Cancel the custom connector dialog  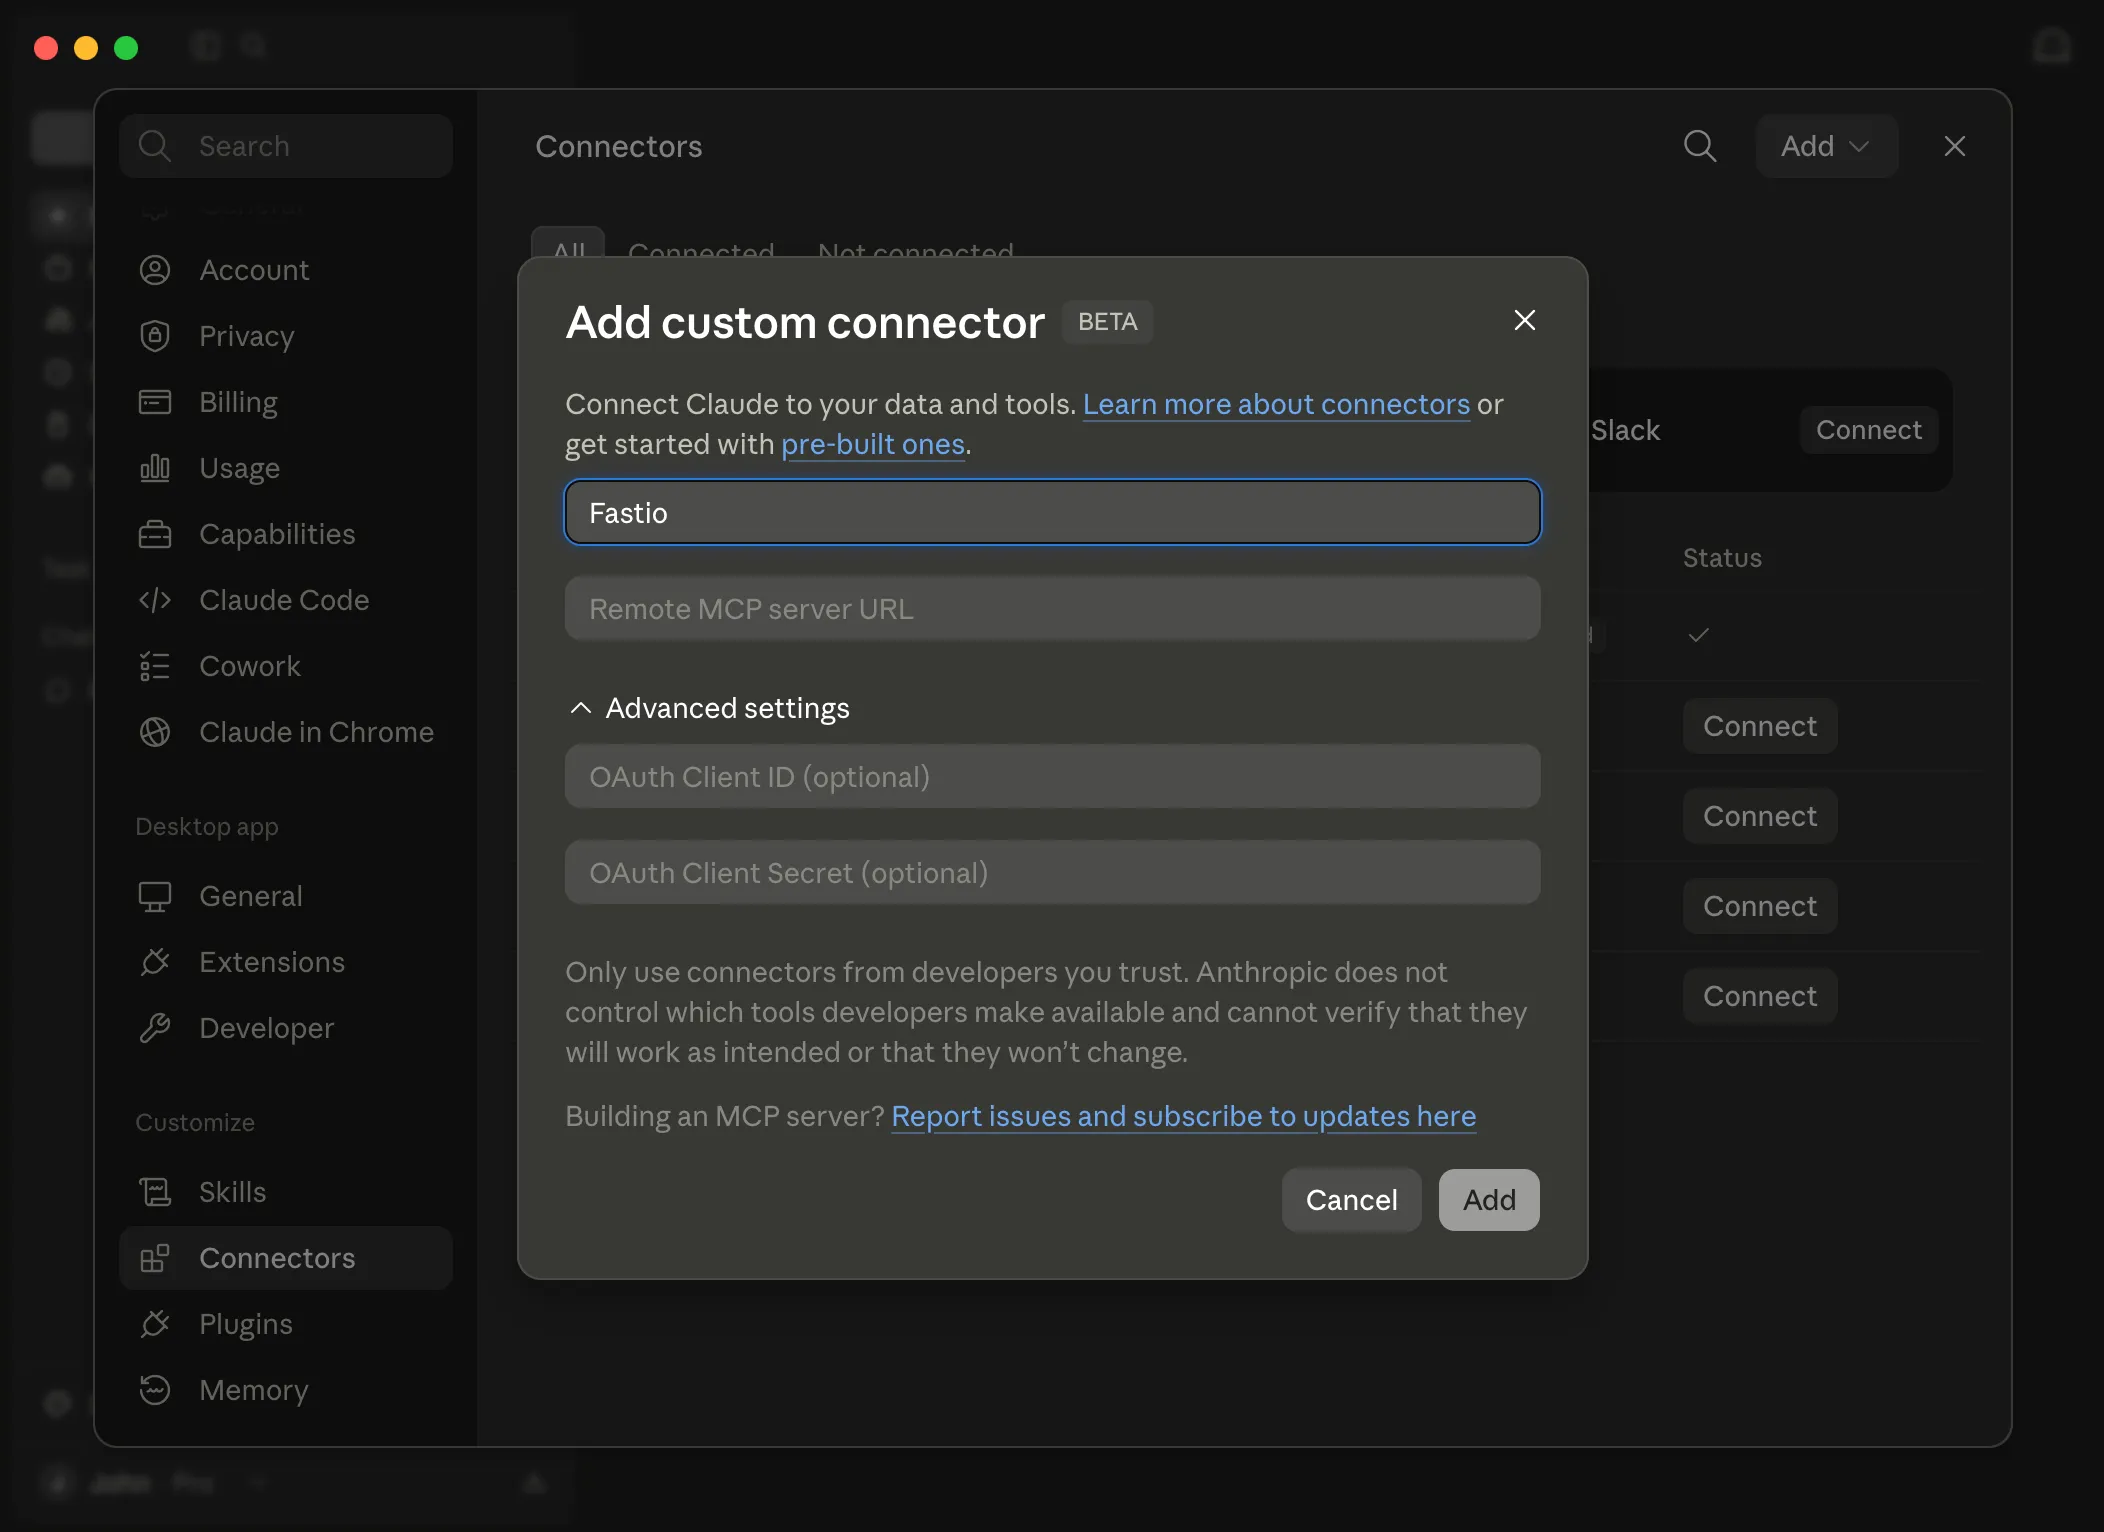pyautogui.click(x=1351, y=1200)
